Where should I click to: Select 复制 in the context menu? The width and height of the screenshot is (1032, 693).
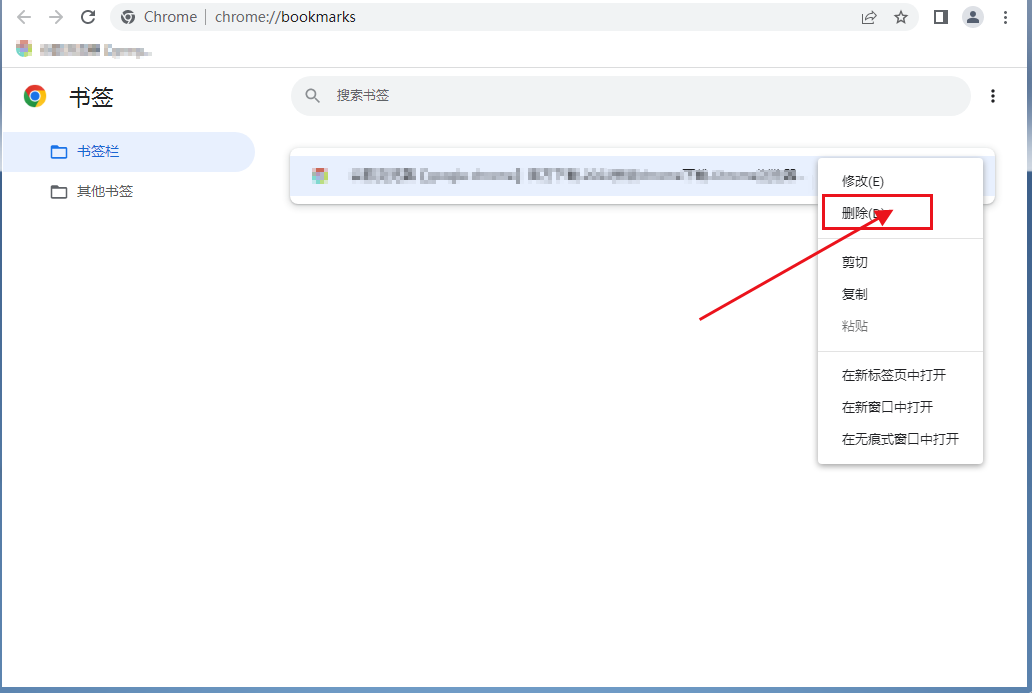pos(855,294)
